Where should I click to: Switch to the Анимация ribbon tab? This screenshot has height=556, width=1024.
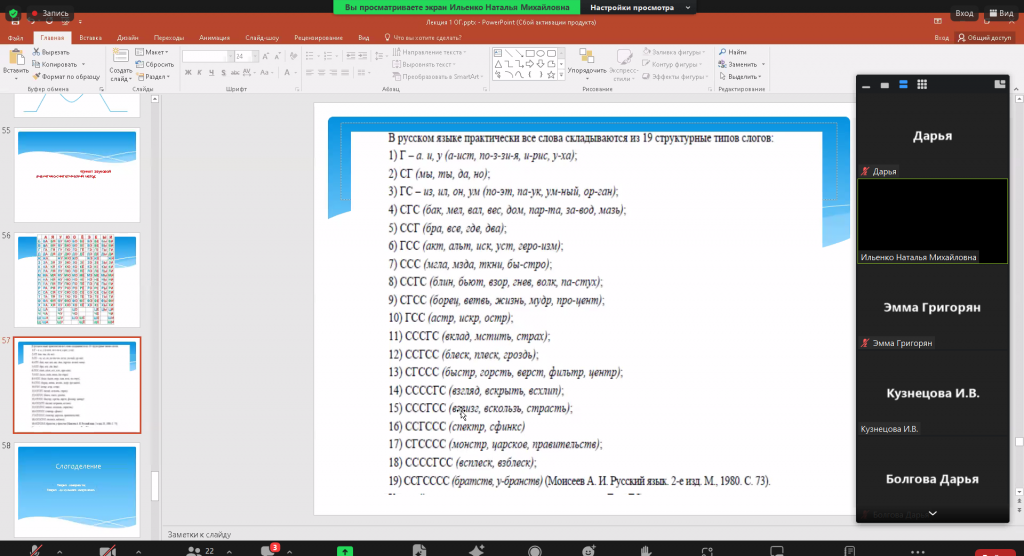[x=214, y=38]
